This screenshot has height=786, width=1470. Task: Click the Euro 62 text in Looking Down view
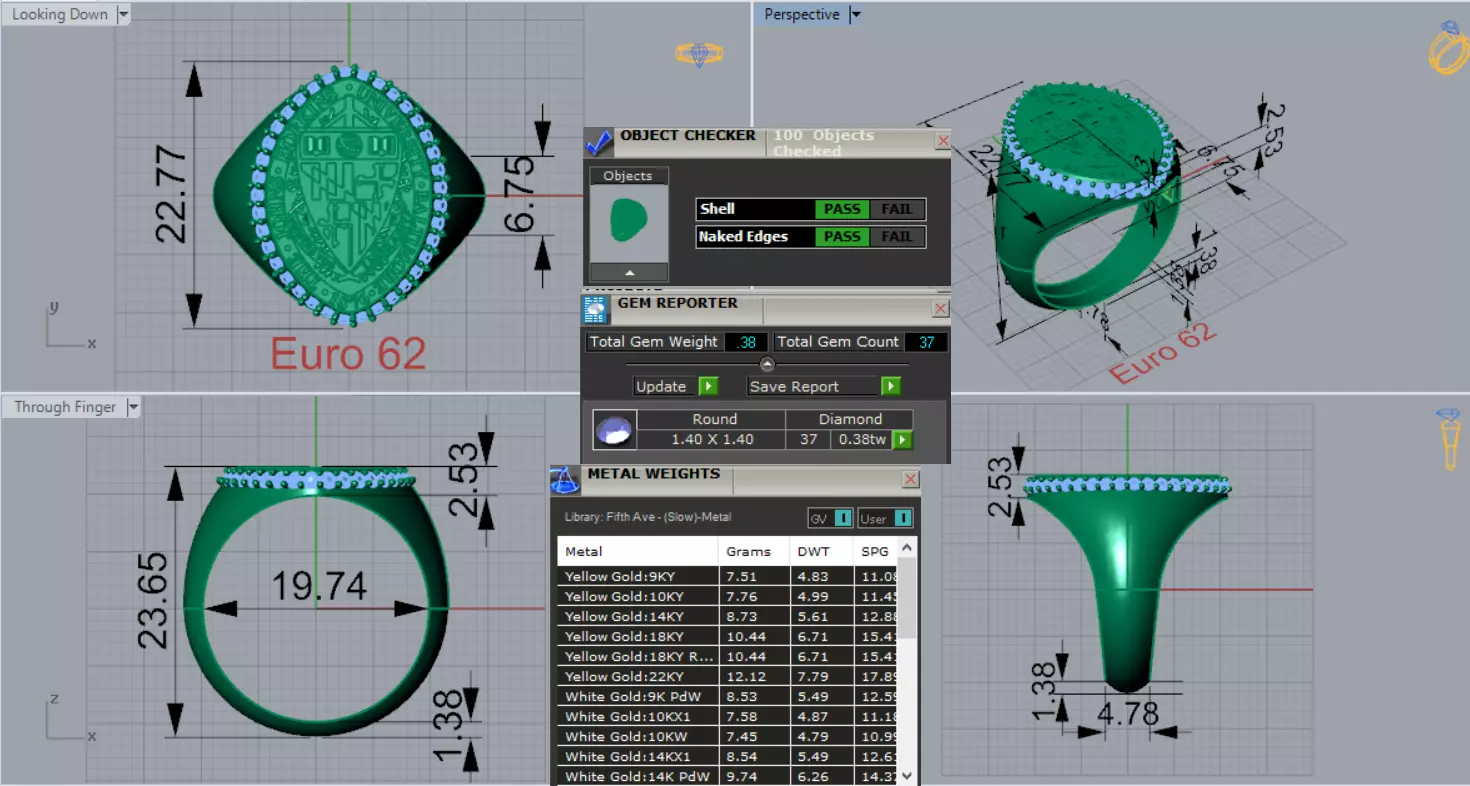[x=349, y=353]
